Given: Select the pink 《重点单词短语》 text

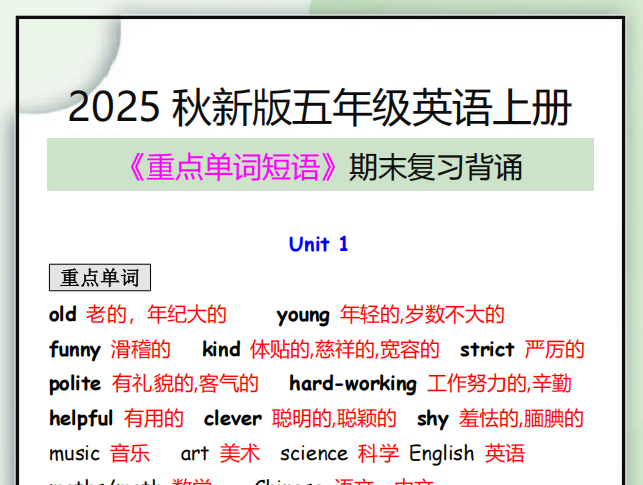Looking at the screenshot, I should tap(232, 166).
